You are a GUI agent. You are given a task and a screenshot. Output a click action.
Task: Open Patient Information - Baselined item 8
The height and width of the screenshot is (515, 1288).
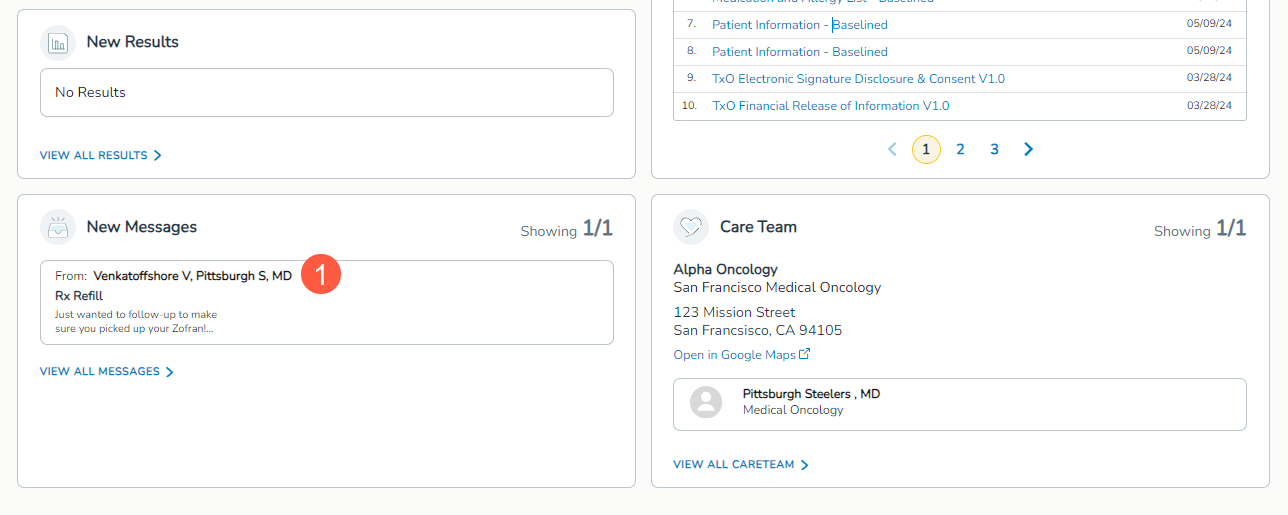pyautogui.click(x=799, y=52)
